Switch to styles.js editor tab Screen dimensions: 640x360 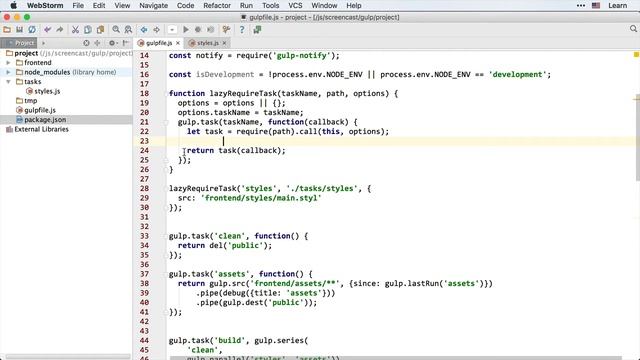[207, 43]
